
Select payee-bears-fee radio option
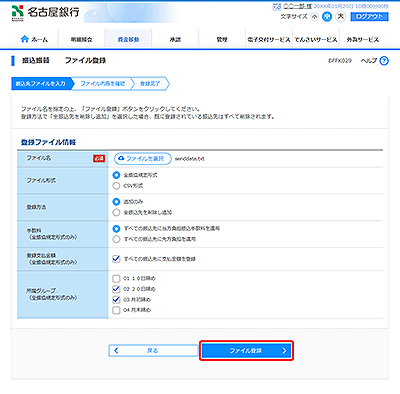click(x=116, y=239)
